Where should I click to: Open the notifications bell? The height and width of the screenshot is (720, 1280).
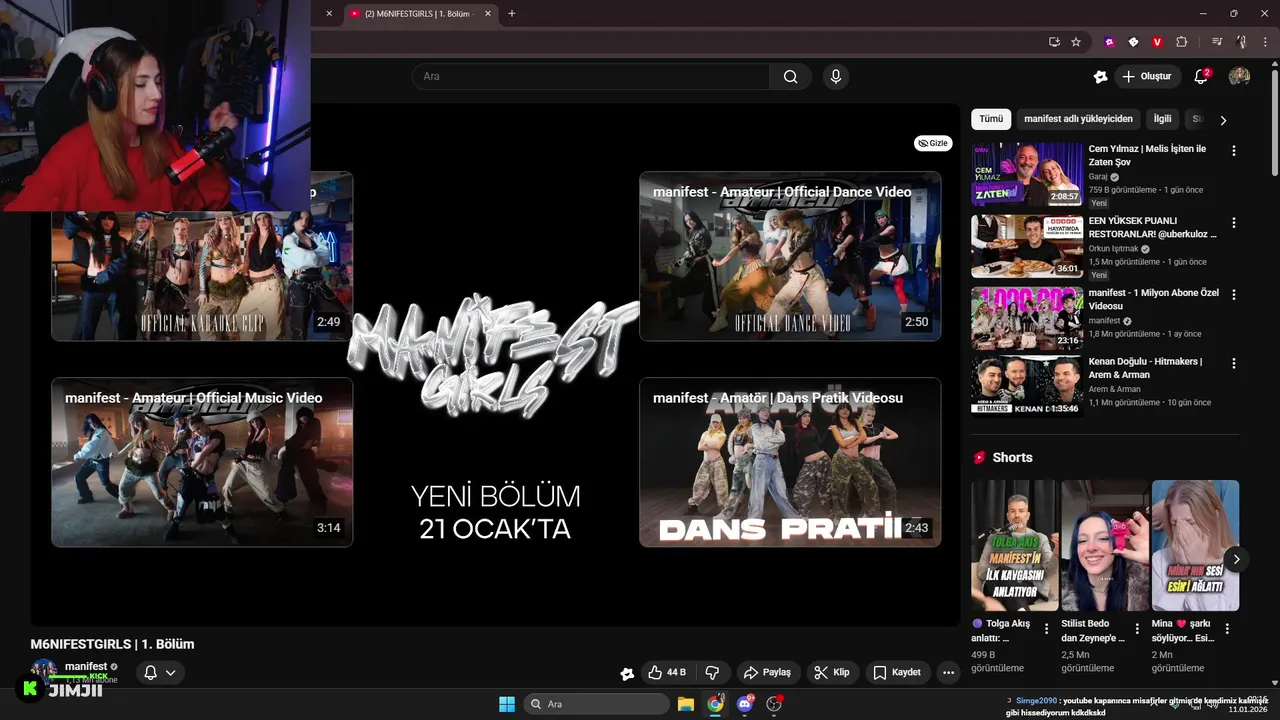click(1202, 77)
